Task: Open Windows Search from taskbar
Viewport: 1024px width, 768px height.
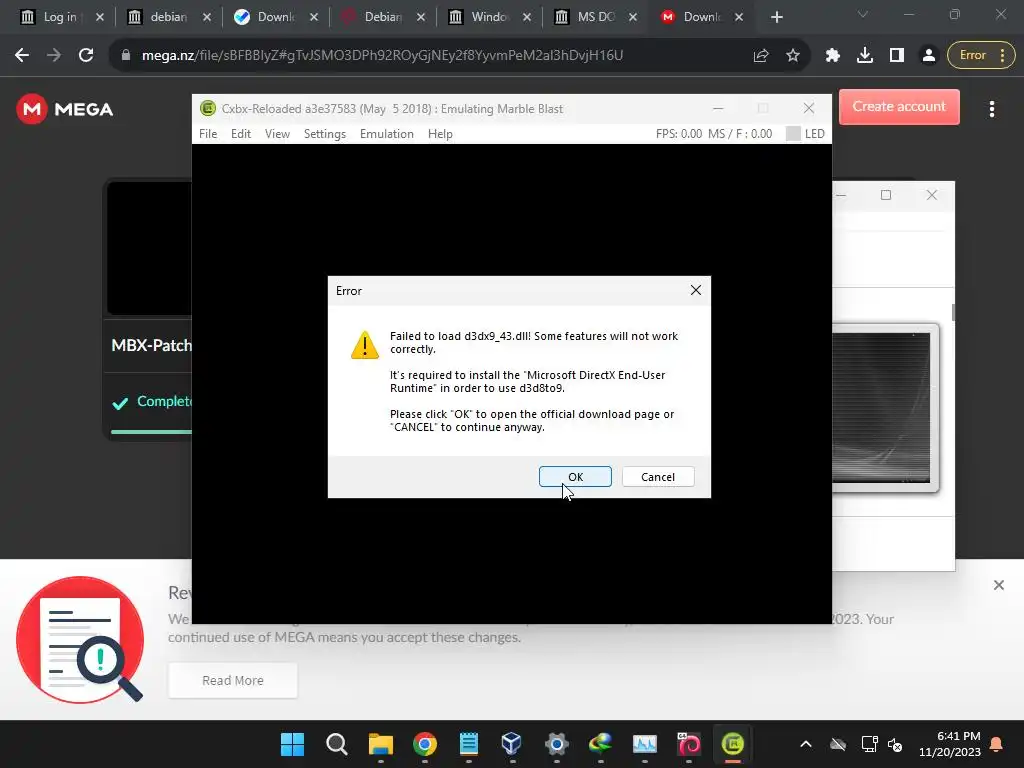Action: pos(336,744)
